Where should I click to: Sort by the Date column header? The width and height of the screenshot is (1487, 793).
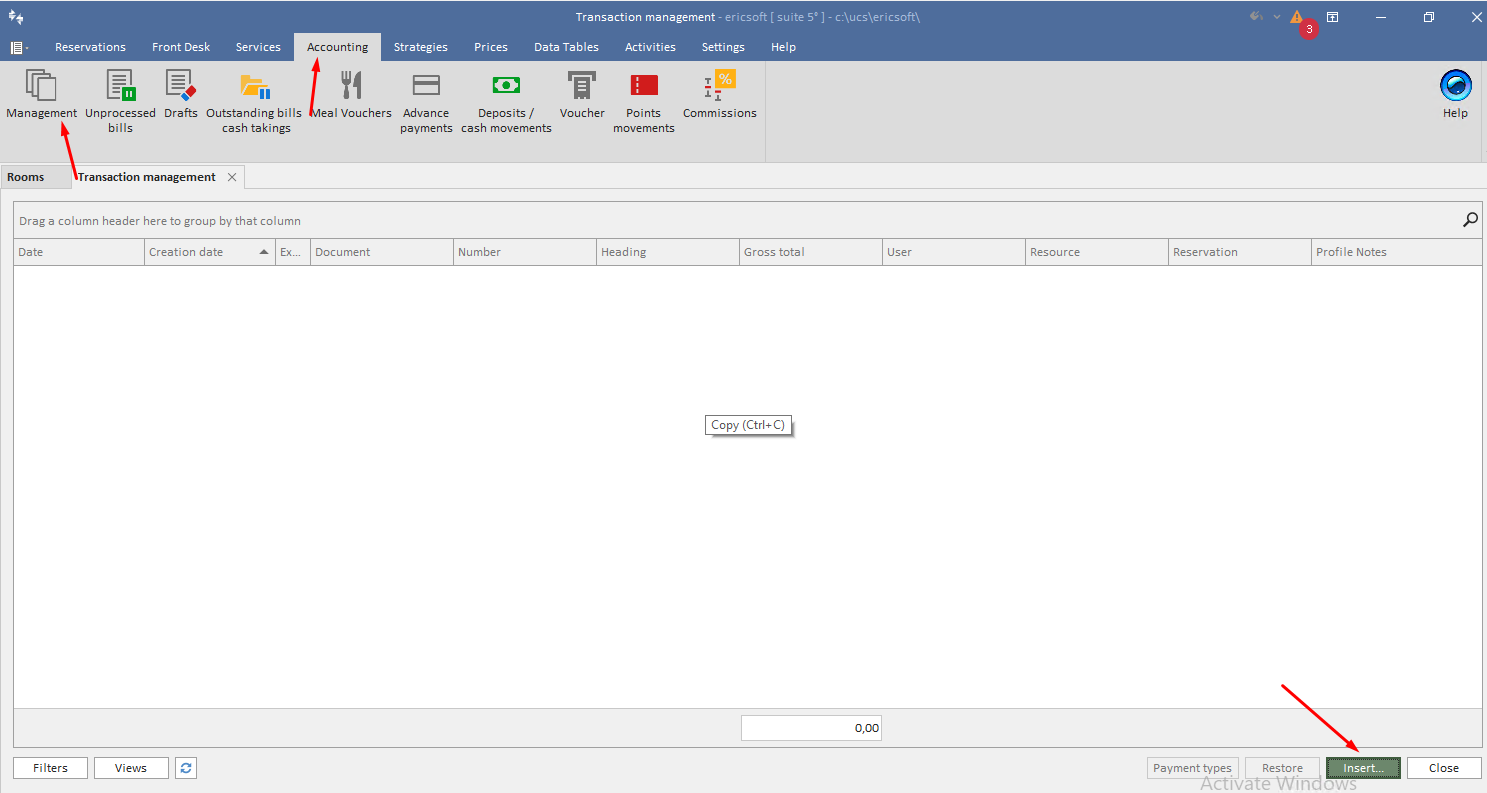tap(79, 252)
